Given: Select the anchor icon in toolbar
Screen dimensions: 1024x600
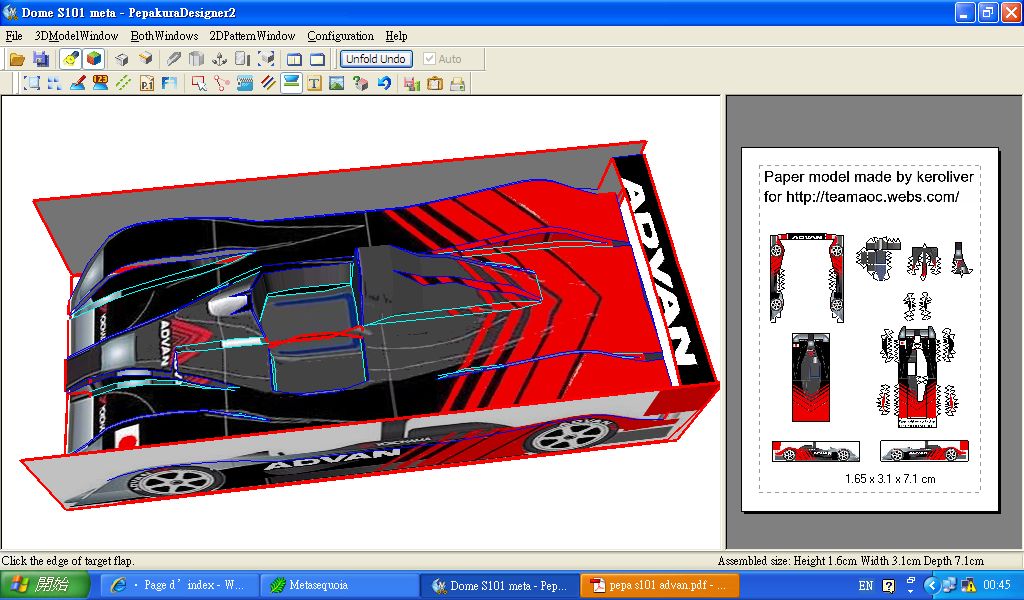Looking at the screenshot, I should coord(220,59).
